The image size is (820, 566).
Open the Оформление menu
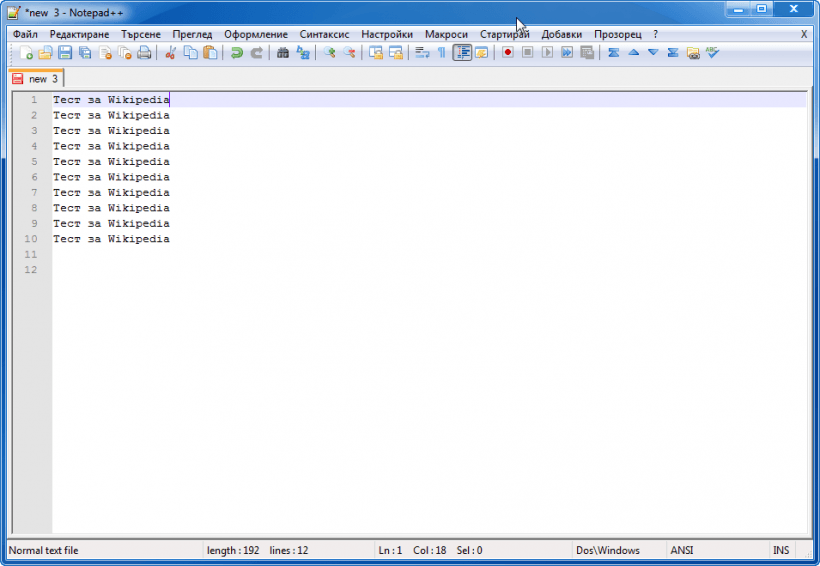[256, 34]
